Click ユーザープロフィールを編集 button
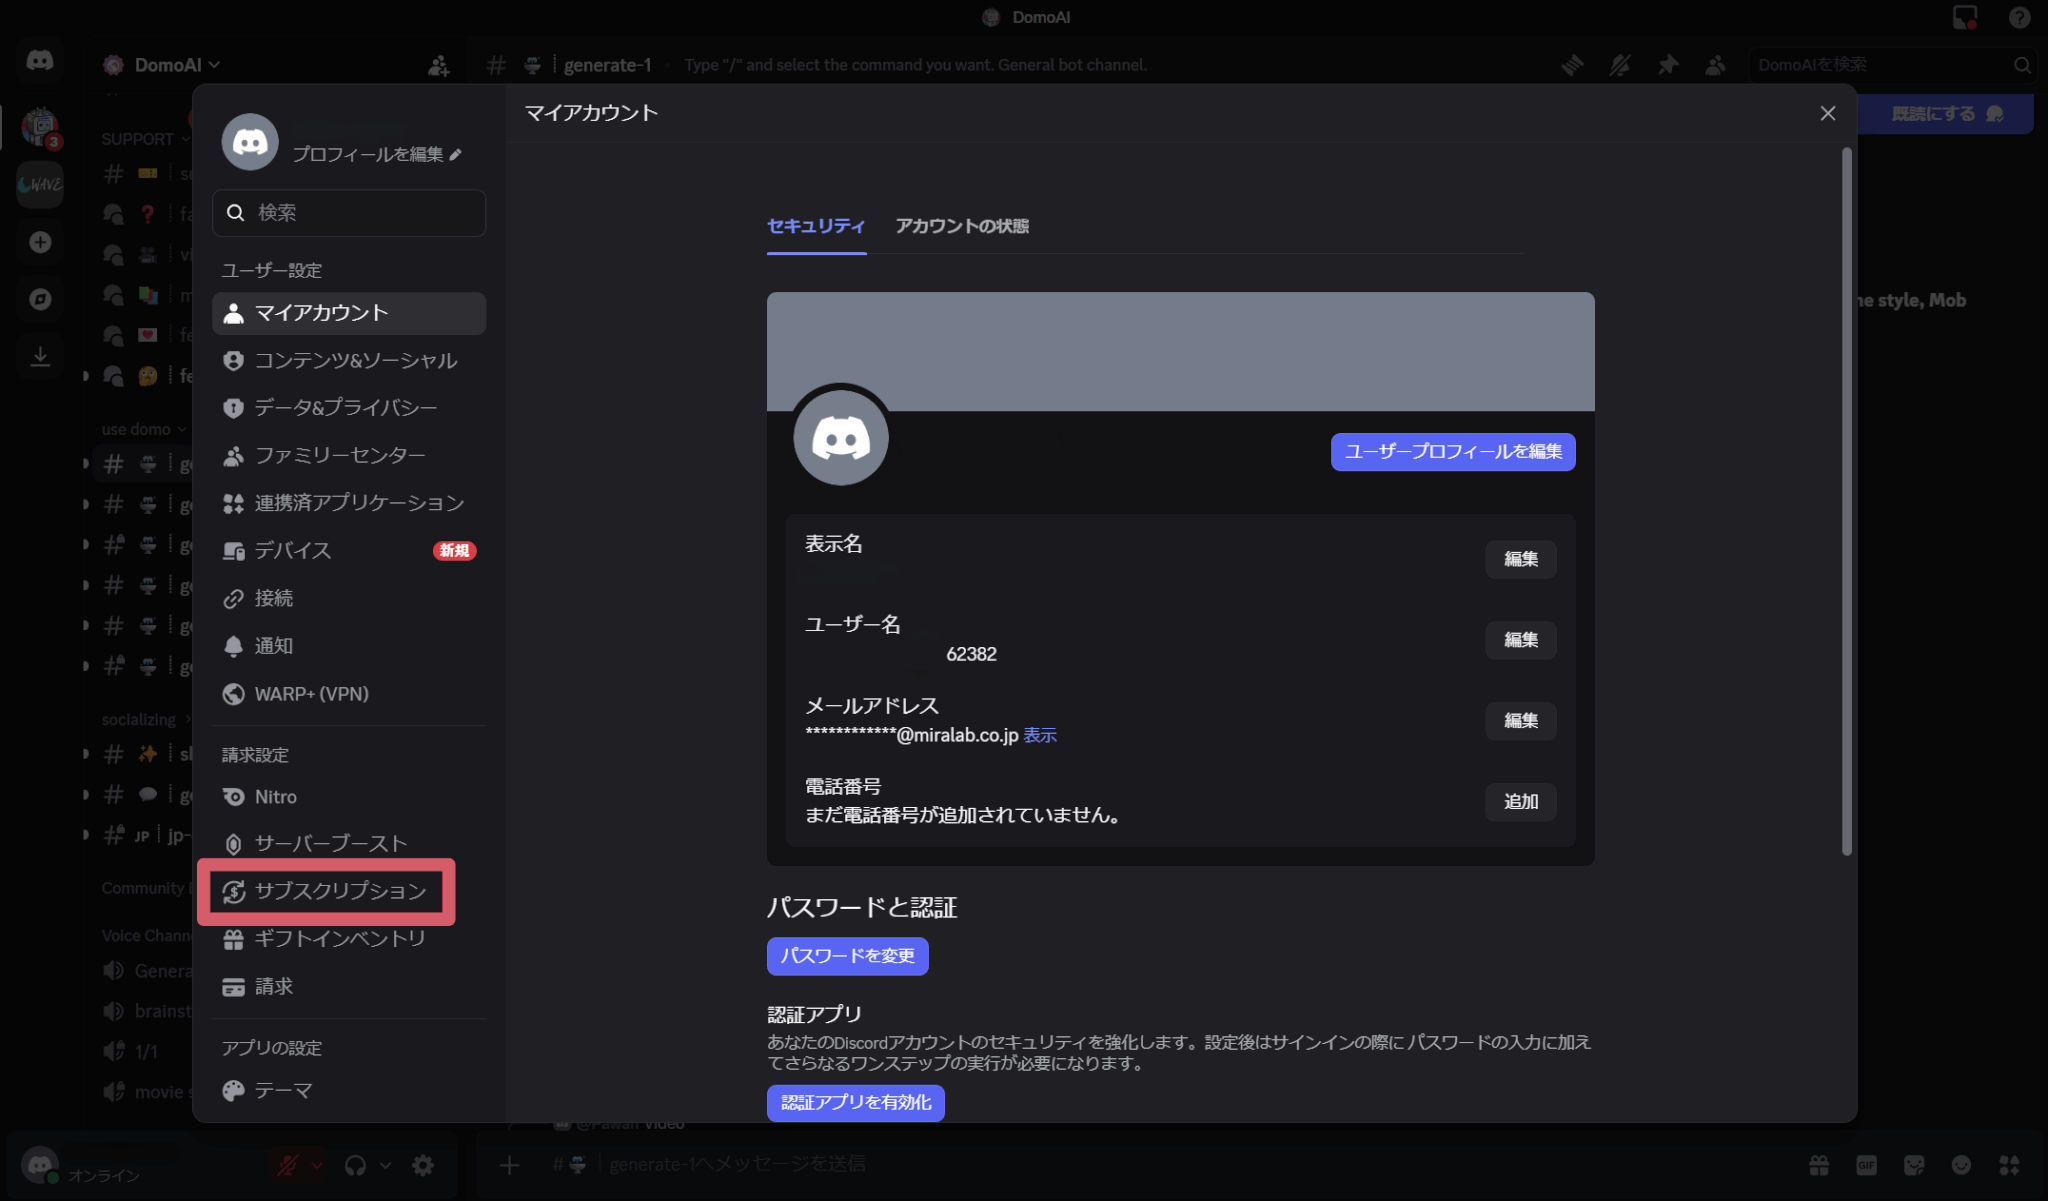This screenshot has width=2048, height=1201. 1452,452
